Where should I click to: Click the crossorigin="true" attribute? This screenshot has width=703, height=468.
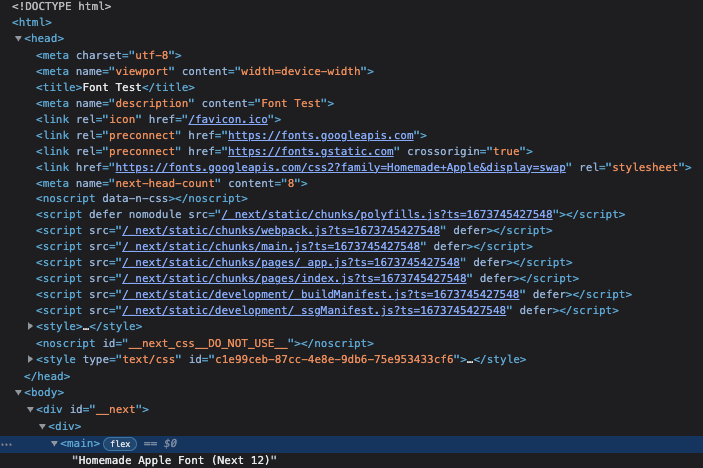click(x=466, y=152)
